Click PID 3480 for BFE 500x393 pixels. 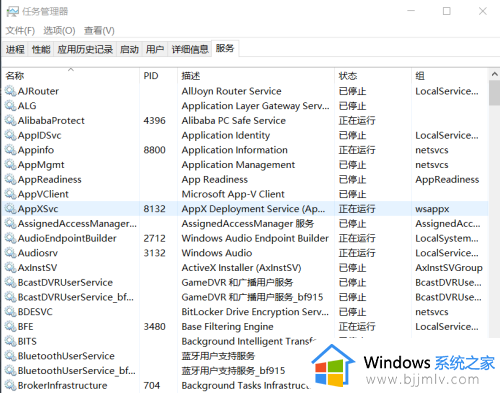154,327
